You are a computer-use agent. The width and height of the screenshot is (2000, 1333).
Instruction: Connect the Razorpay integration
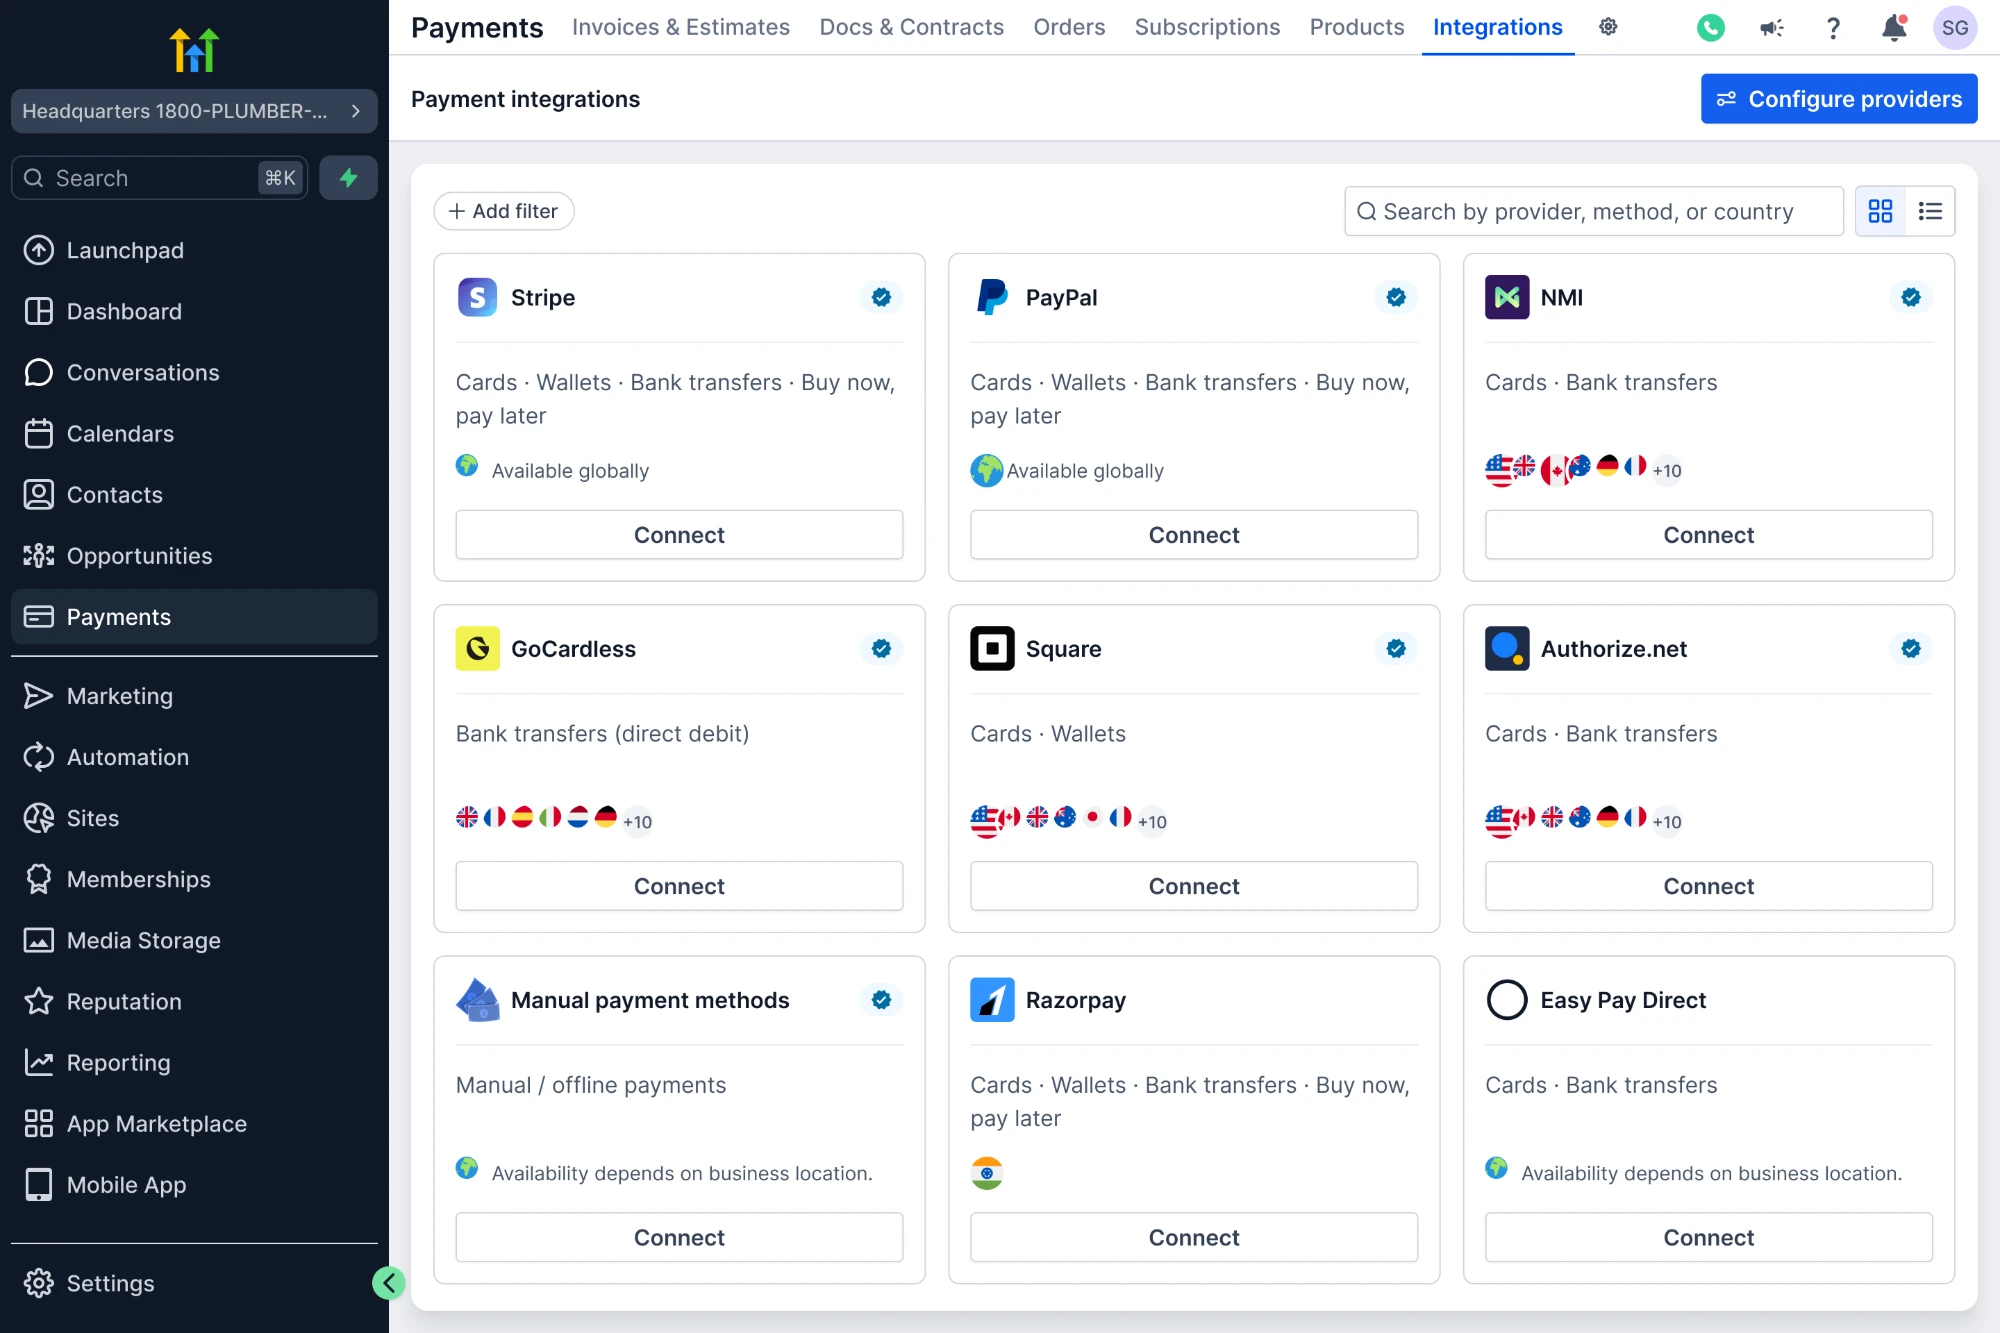point(1194,1237)
